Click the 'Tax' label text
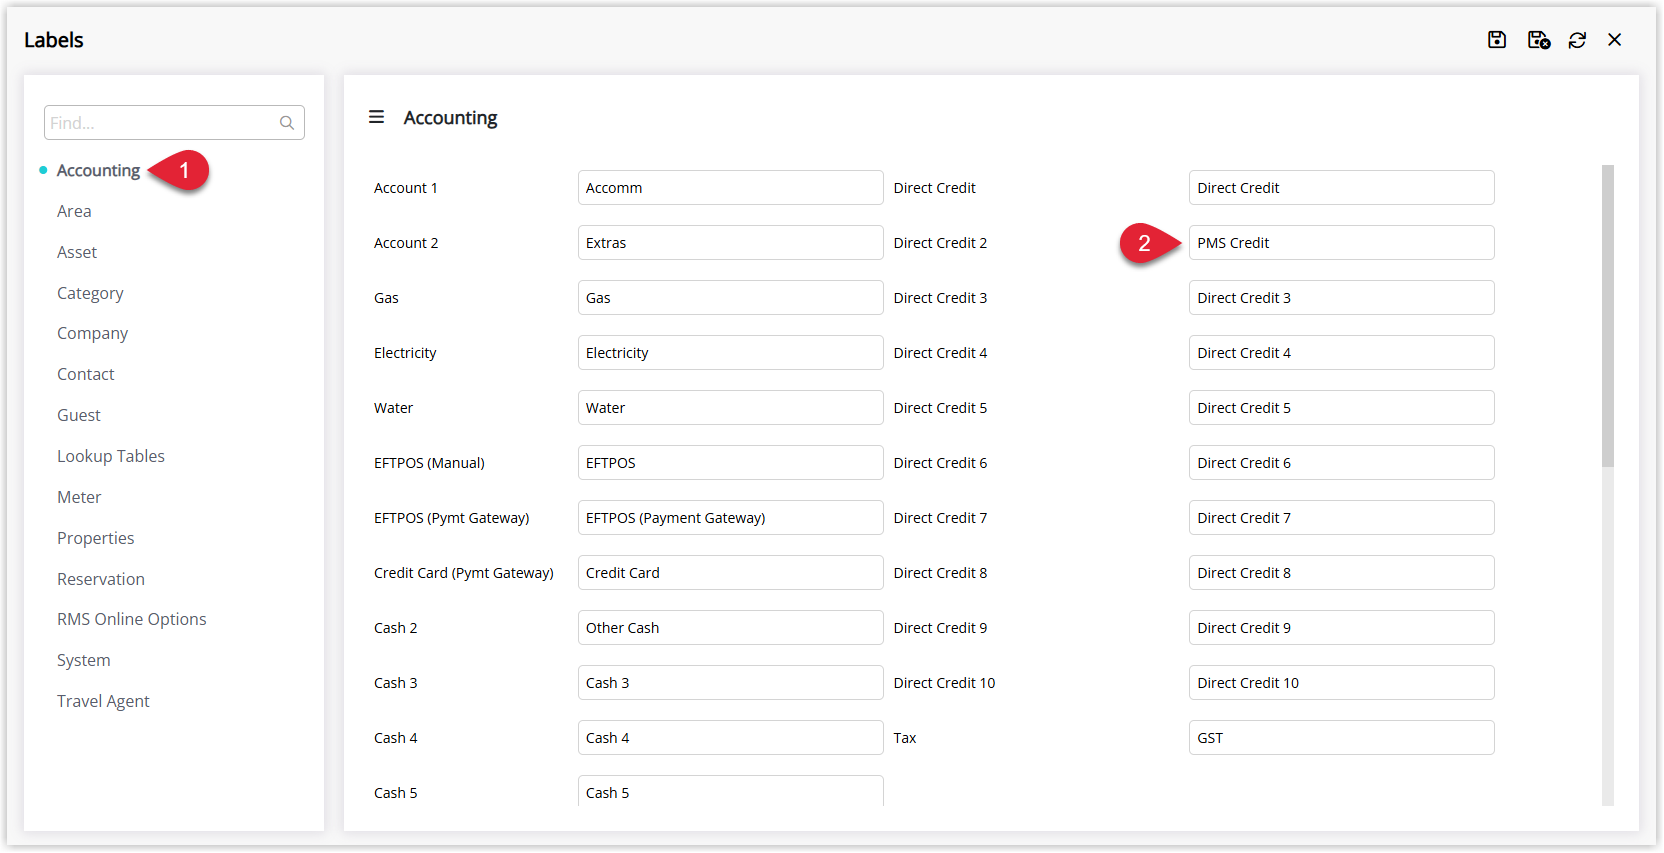This screenshot has width=1664, height=853. pos(905,738)
